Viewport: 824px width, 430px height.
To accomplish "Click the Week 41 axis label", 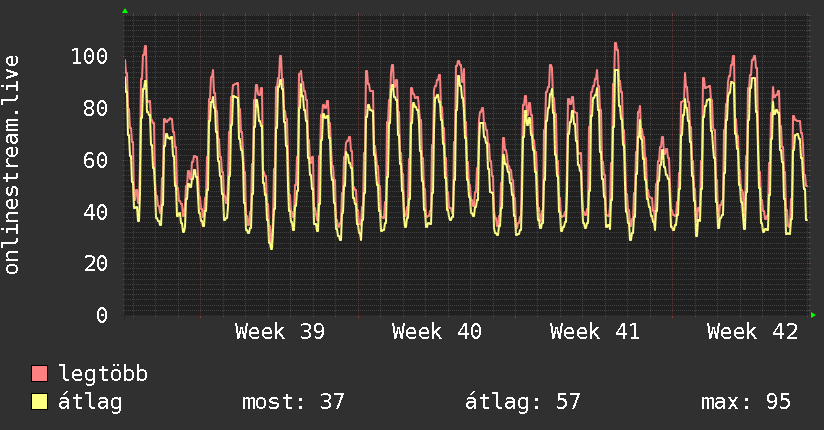I will [x=594, y=332].
